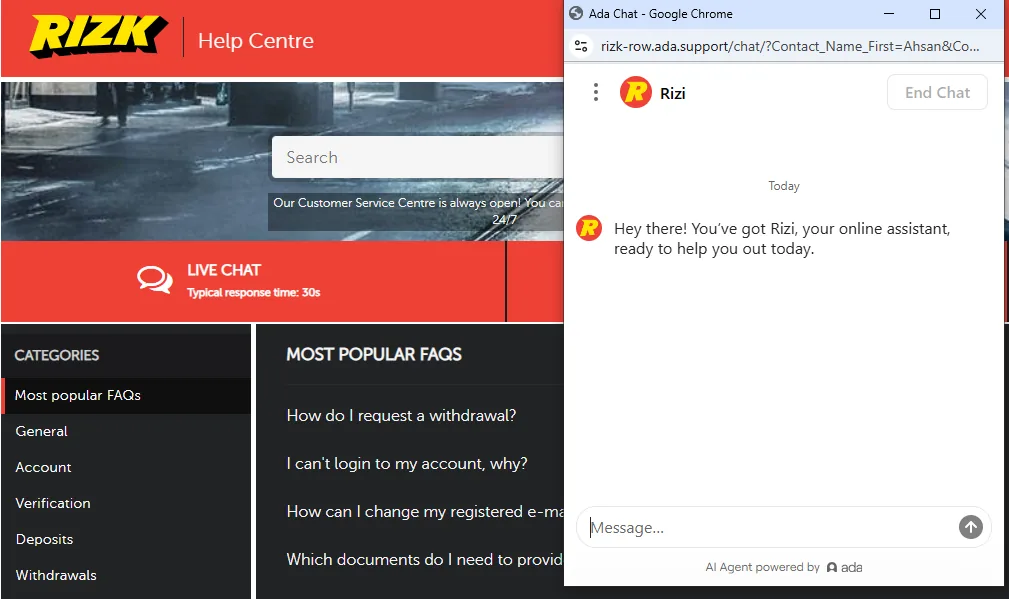
Task: End the chat with the End Chat button
Action: point(937,92)
